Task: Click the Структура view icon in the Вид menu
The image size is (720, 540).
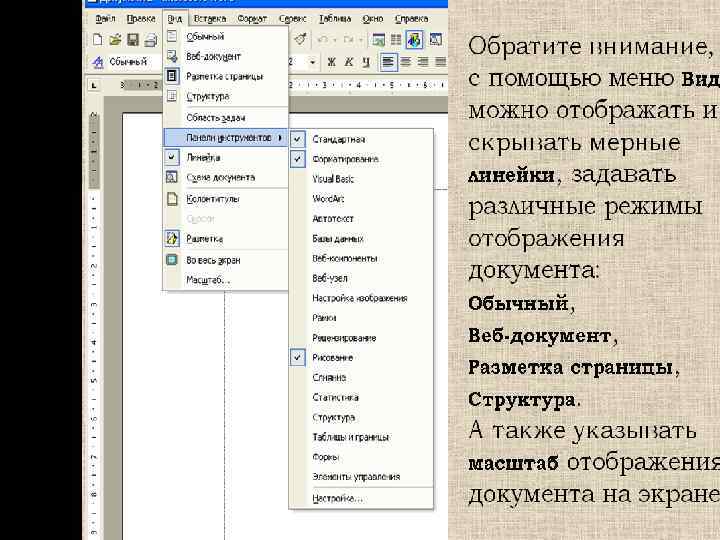Action: click(x=172, y=96)
